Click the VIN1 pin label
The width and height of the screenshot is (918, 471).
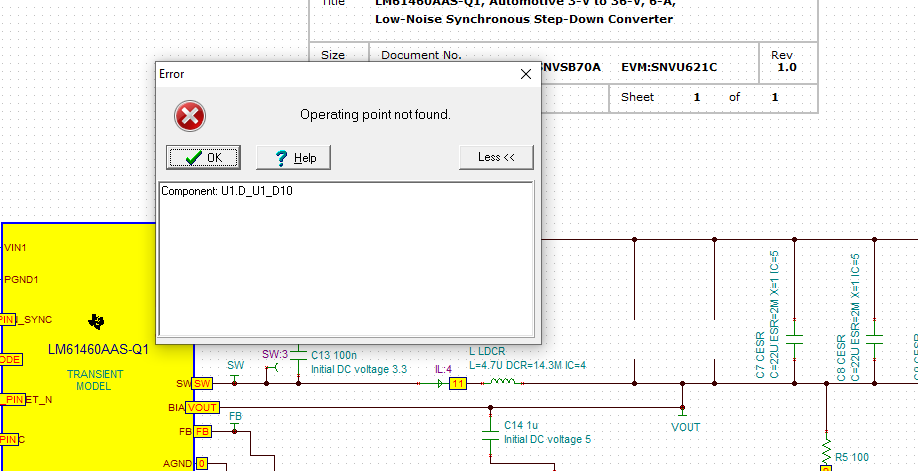pyautogui.click(x=15, y=248)
